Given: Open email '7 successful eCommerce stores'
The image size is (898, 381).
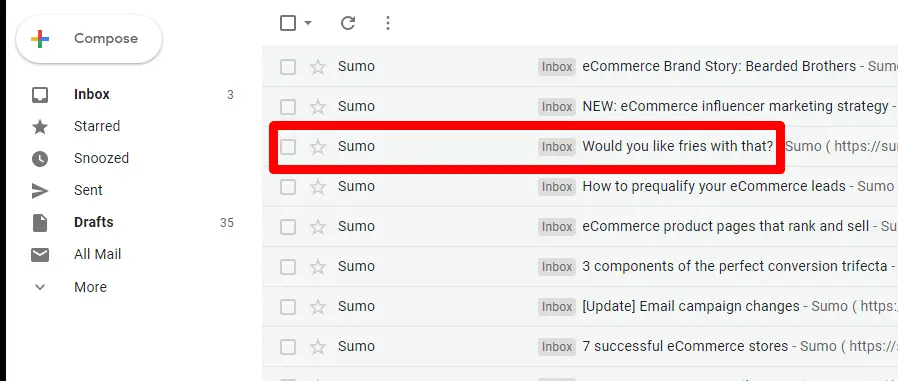Looking at the screenshot, I should click(685, 347).
